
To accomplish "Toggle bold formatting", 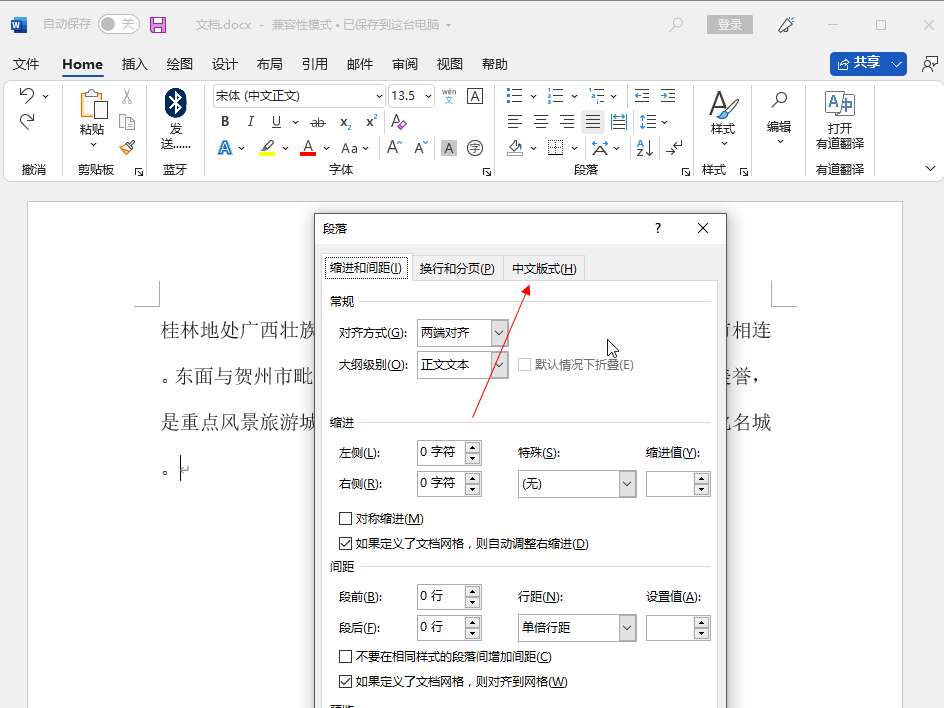I will pyautogui.click(x=225, y=122).
